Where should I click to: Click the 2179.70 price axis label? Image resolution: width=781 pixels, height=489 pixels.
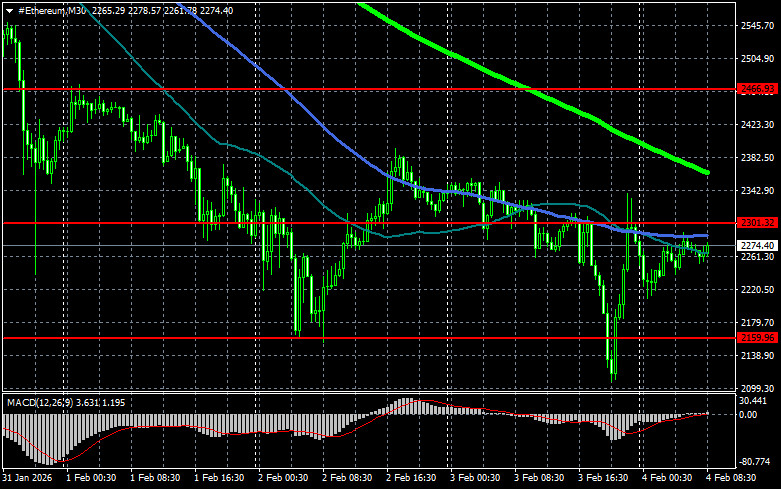758,323
